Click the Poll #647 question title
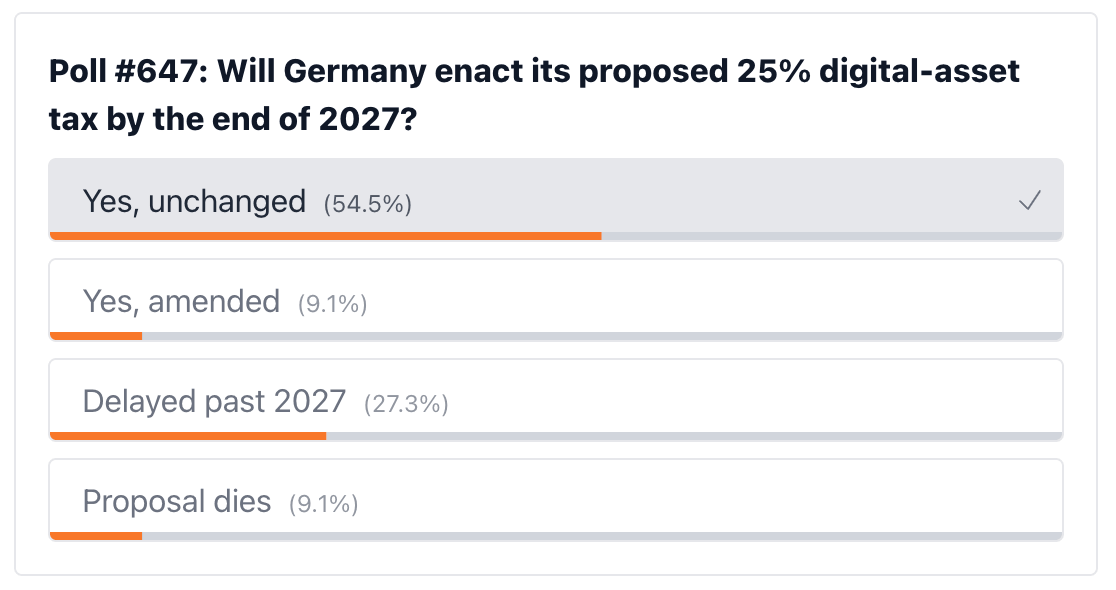Screen dimensions: 1116x590 (534, 95)
